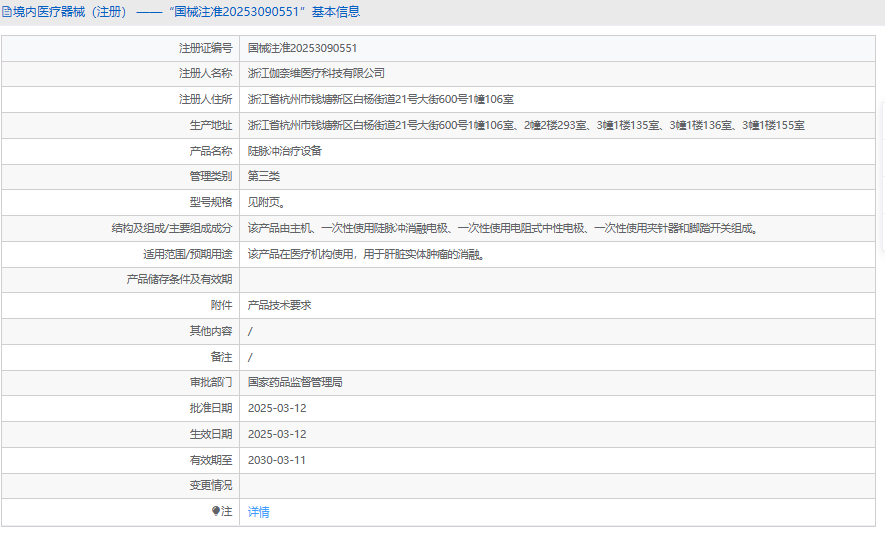Select registrant name 浙江伽奈维医疗科技有限公司
The width and height of the screenshot is (885, 536).
[x=316, y=73]
